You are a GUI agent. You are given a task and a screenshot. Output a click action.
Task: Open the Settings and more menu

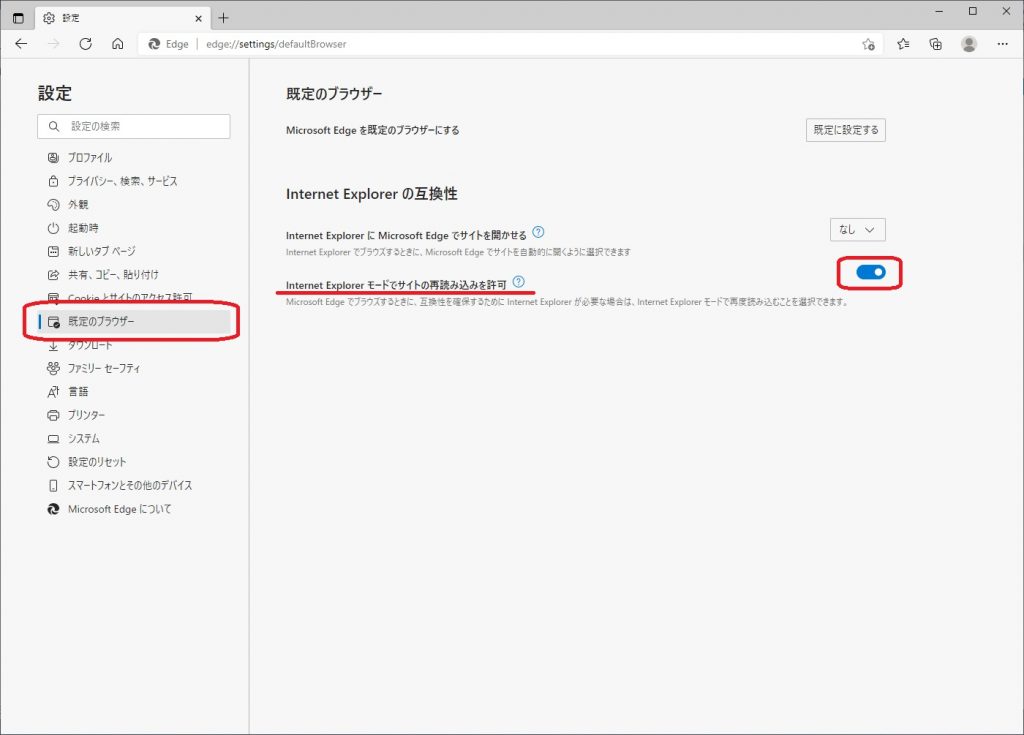1002,44
